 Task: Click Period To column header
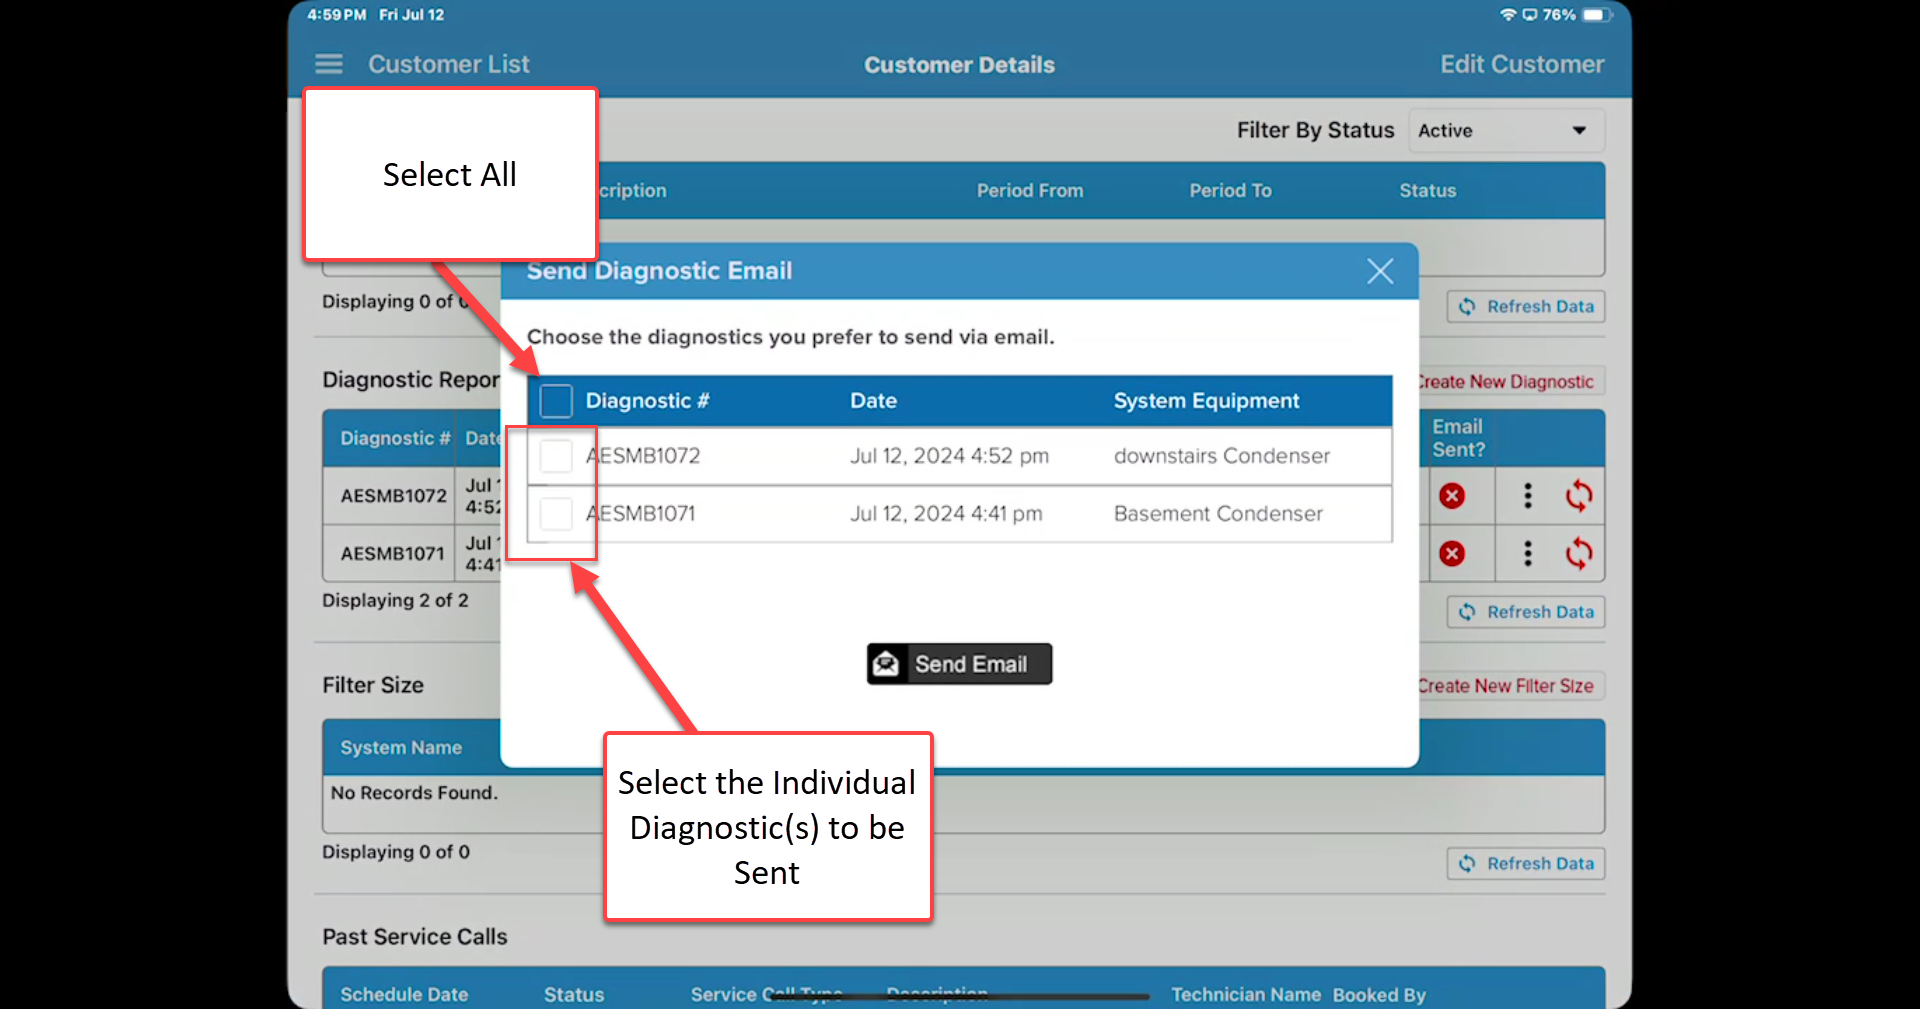[1230, 191]
